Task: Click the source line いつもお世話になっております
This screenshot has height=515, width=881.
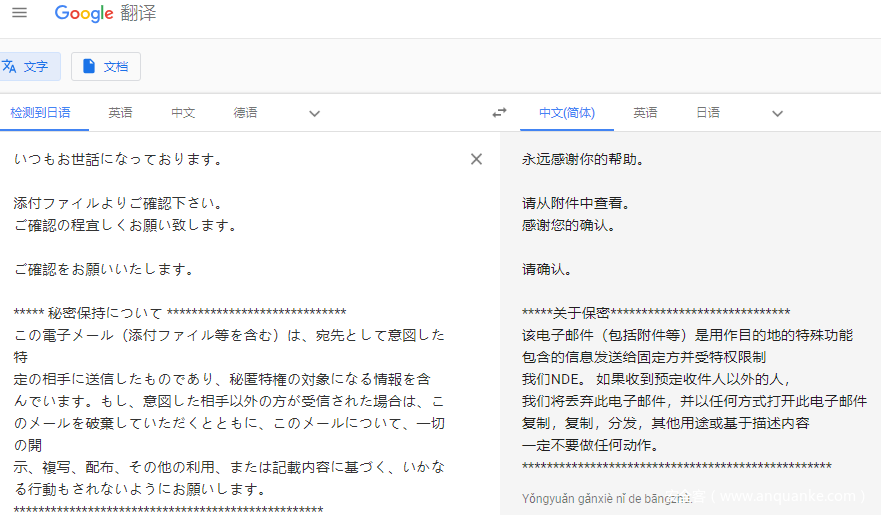Action: pos(117,159)
